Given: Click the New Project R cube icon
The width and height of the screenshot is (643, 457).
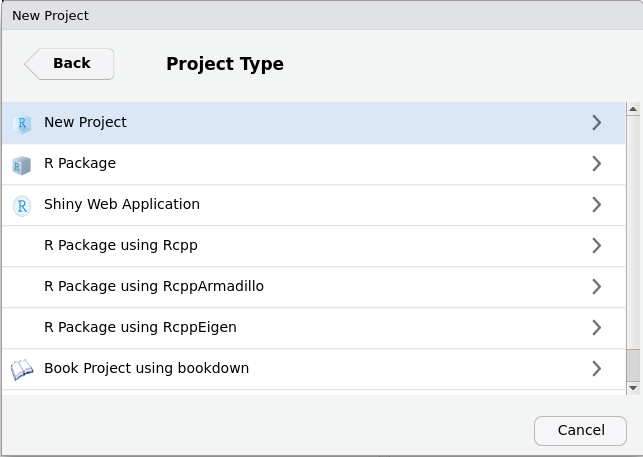Looking at the screenshot, I should (x=22, y=123).
